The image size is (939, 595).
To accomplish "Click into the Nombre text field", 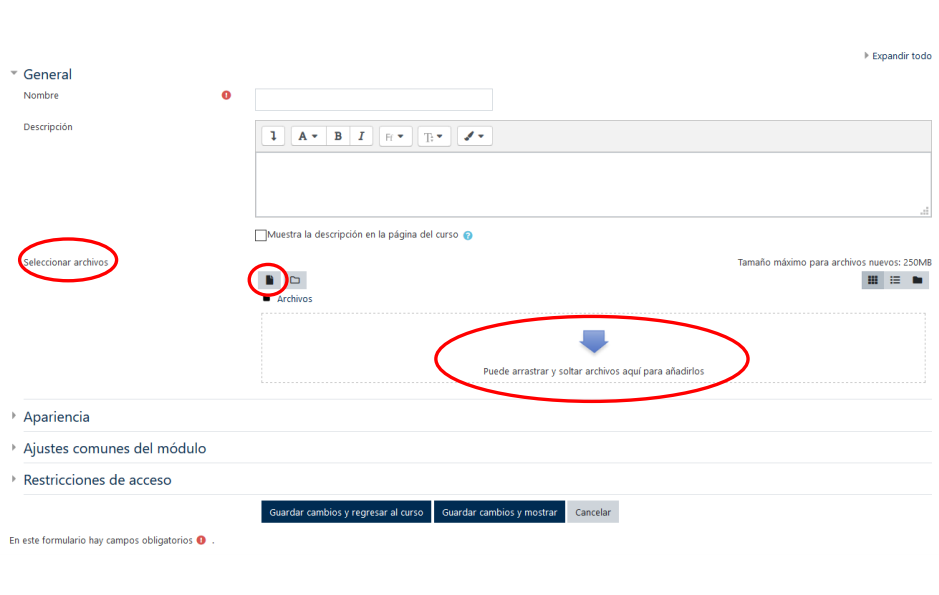I will click(x=373, y=99).
